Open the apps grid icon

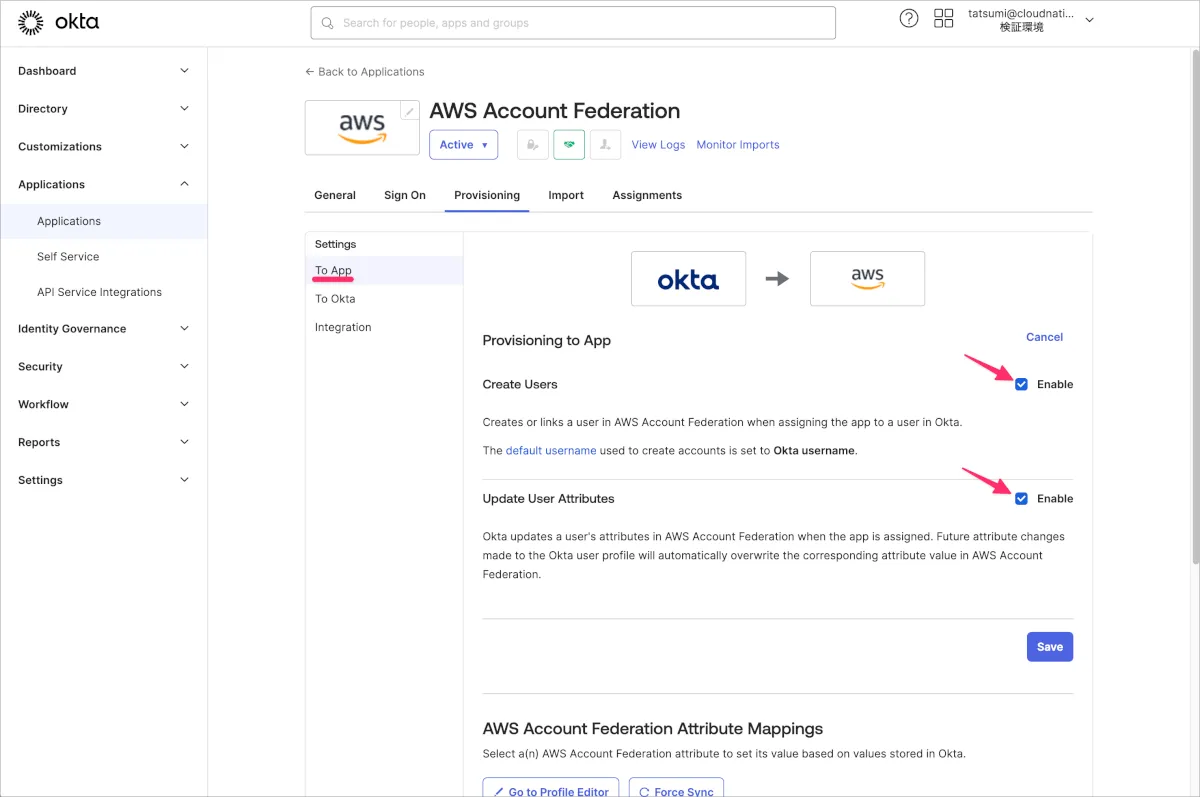[x=943, y=18]
